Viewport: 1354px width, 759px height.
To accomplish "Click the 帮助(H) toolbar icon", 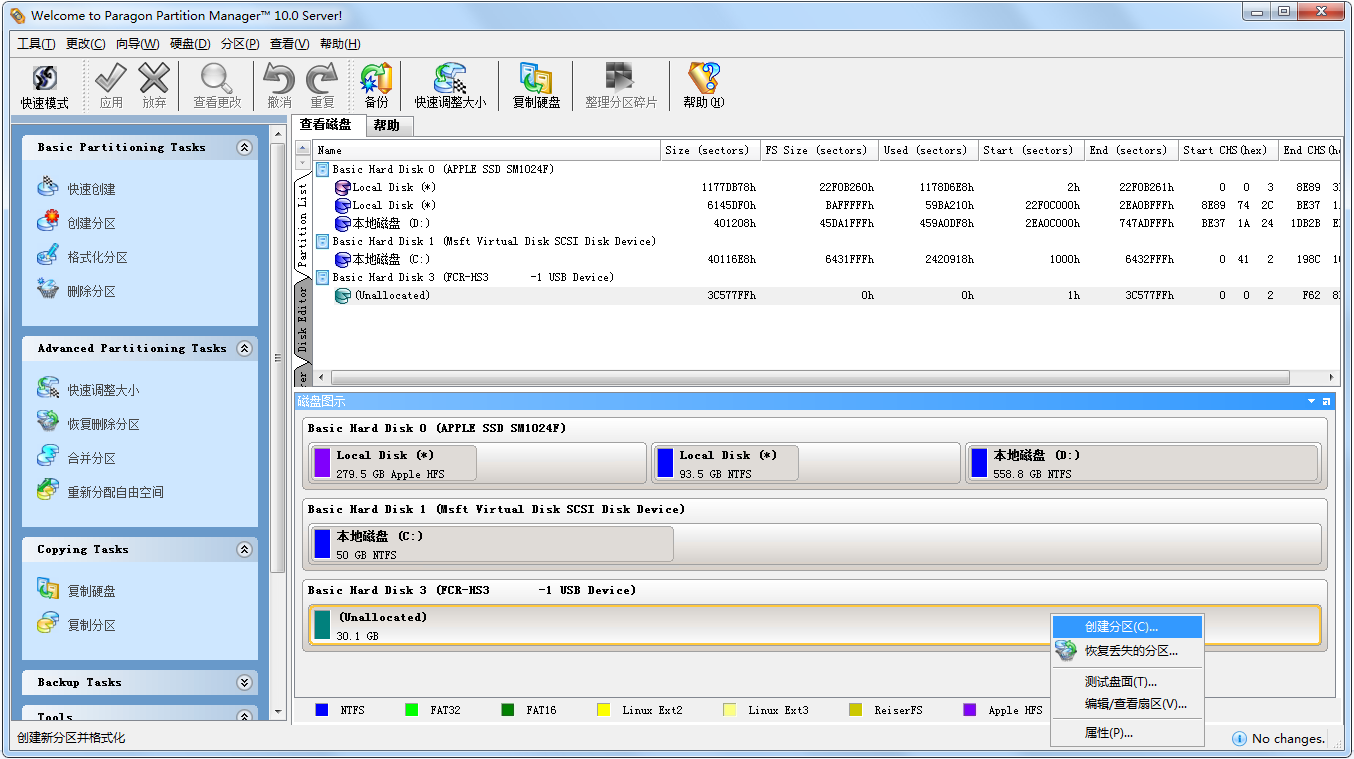I will (x=703, y=86).
